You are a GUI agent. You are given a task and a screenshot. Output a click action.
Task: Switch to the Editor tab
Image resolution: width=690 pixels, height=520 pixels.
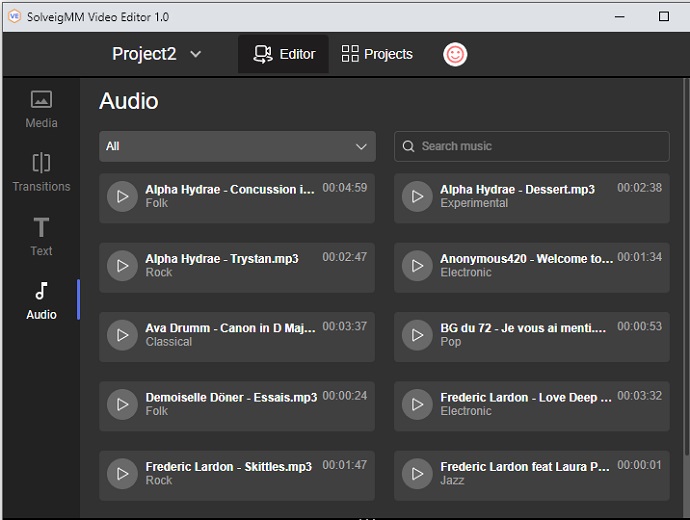click(284, 54)
